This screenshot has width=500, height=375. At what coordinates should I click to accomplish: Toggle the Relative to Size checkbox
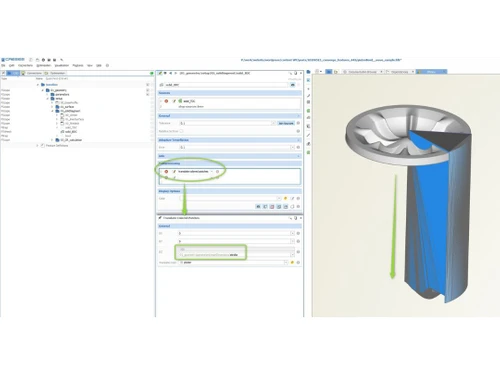point(182,131)
